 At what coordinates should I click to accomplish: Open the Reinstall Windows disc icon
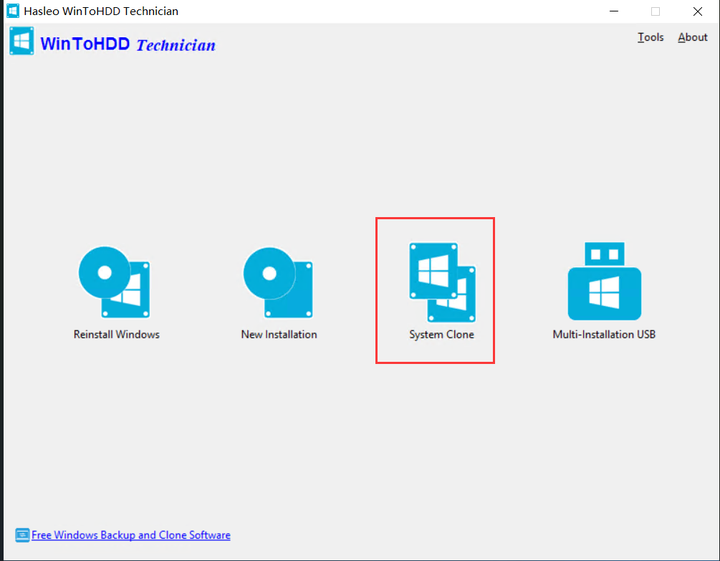pyautogui.click(x=114, y=282)
